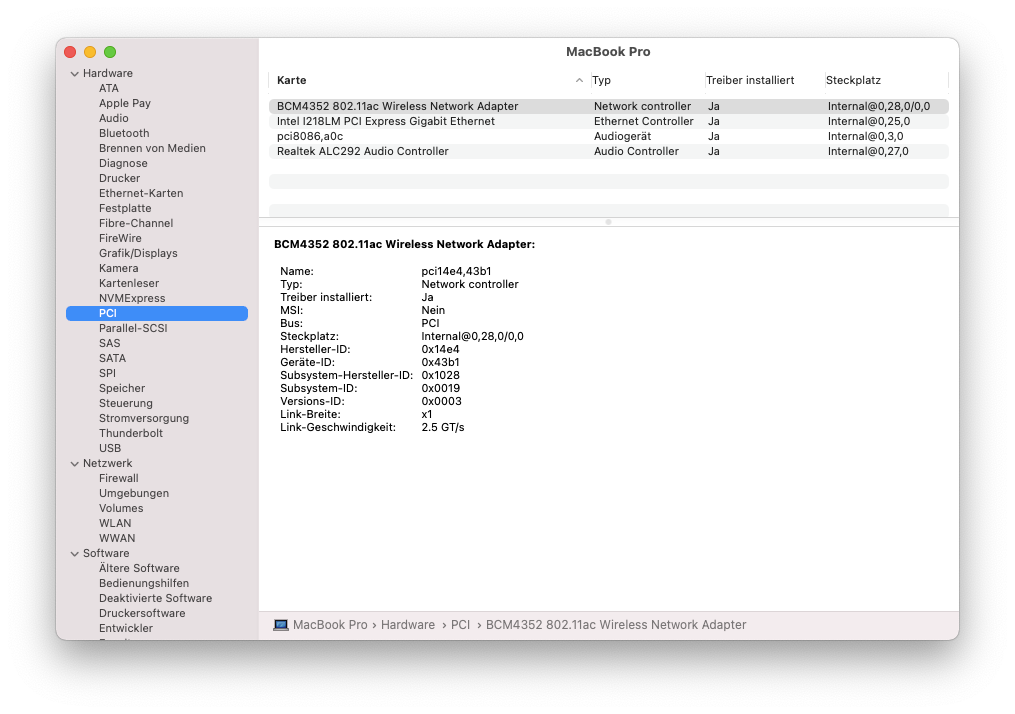Select SPI in the sidebar

tap(107, 373)
